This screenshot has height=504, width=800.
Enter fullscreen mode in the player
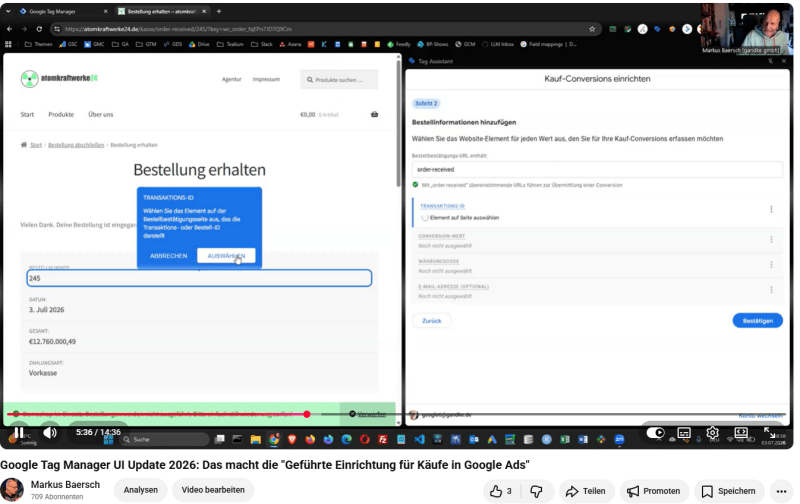coord(769,433)
